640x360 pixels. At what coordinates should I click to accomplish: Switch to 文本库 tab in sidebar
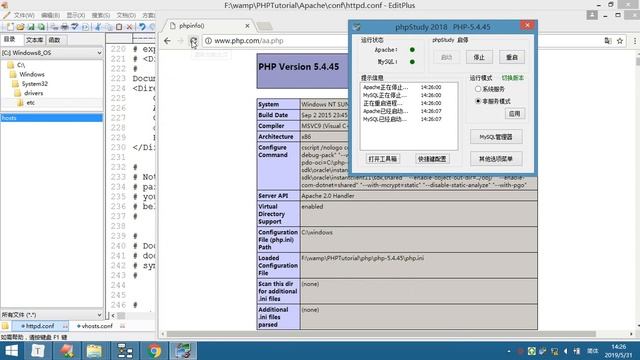pyautogui.click(x=34, y=40)
